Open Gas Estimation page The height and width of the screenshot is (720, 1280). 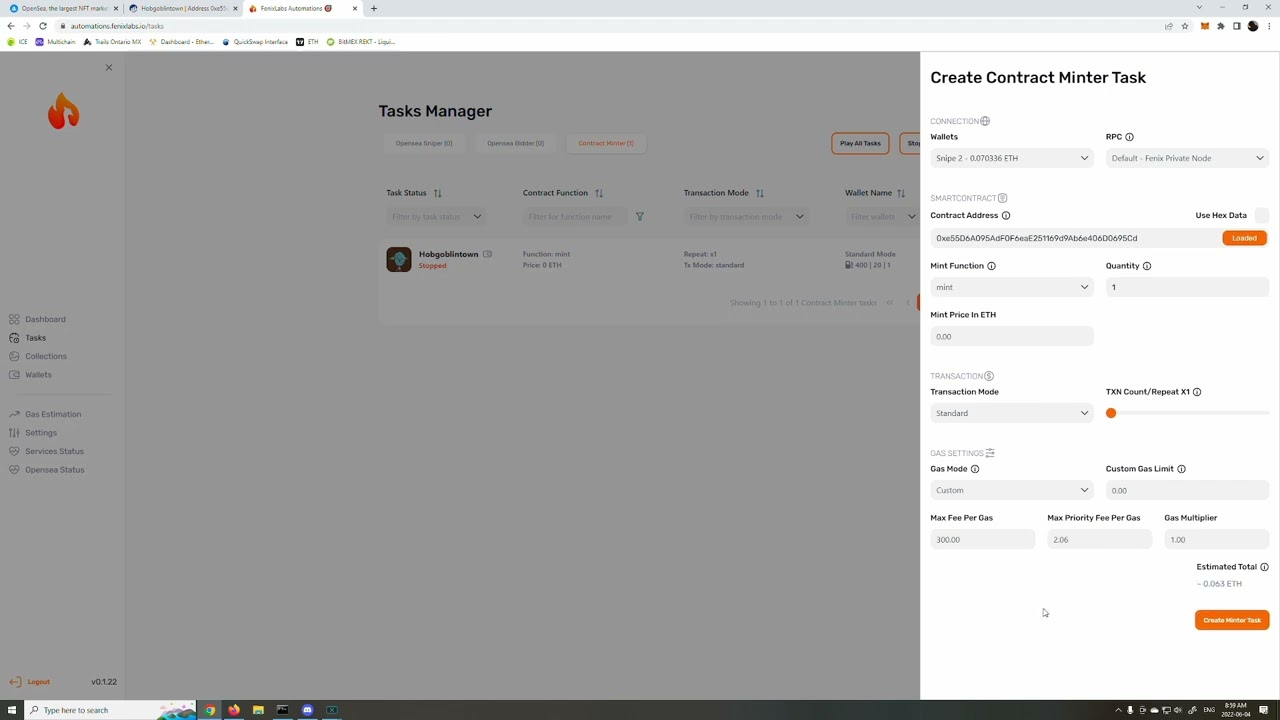tap(53, 414)
